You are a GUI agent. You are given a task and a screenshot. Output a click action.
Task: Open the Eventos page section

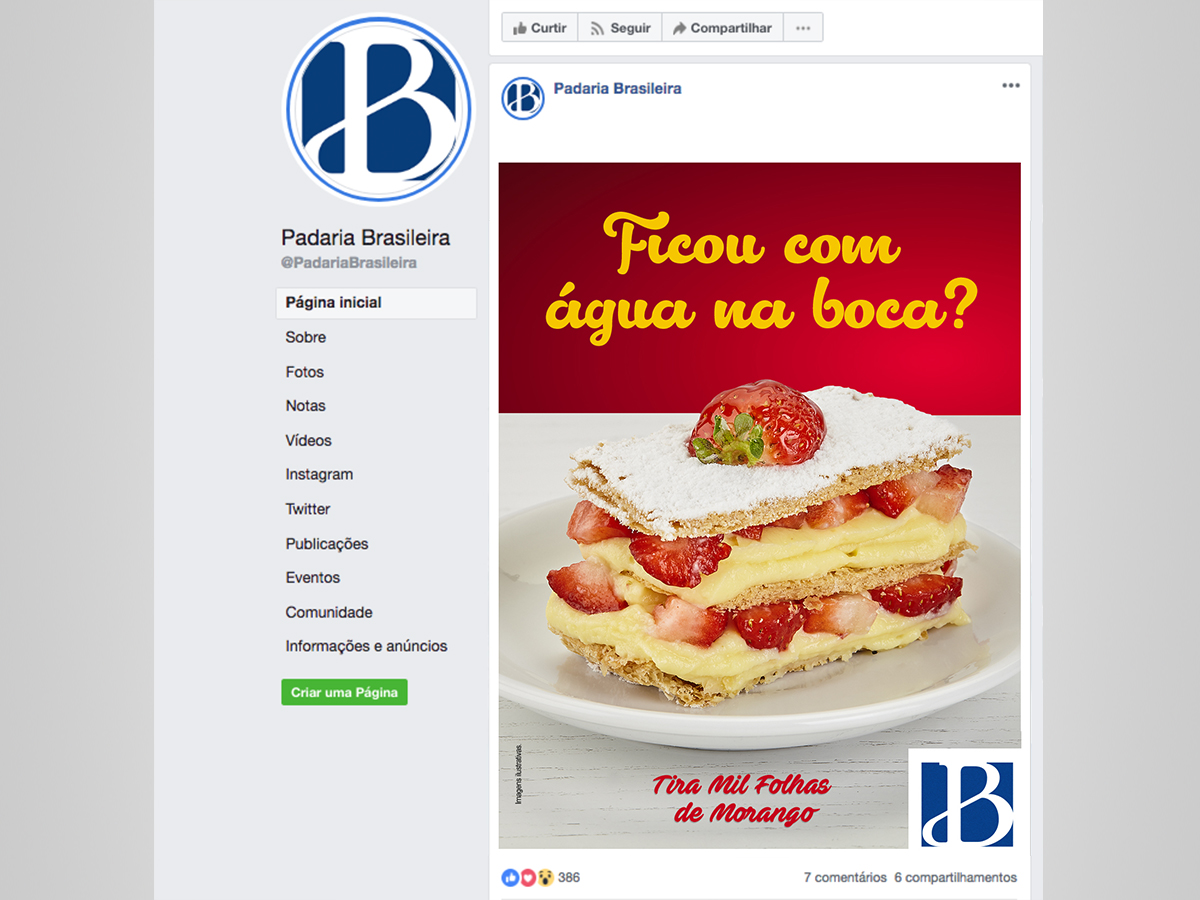(x=313, y=578)
